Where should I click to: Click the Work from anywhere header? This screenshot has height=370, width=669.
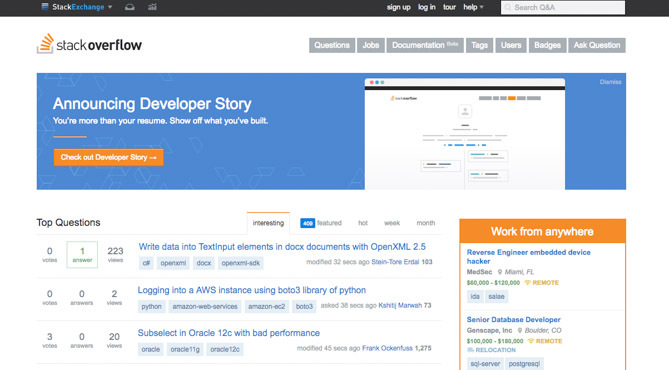542,231
